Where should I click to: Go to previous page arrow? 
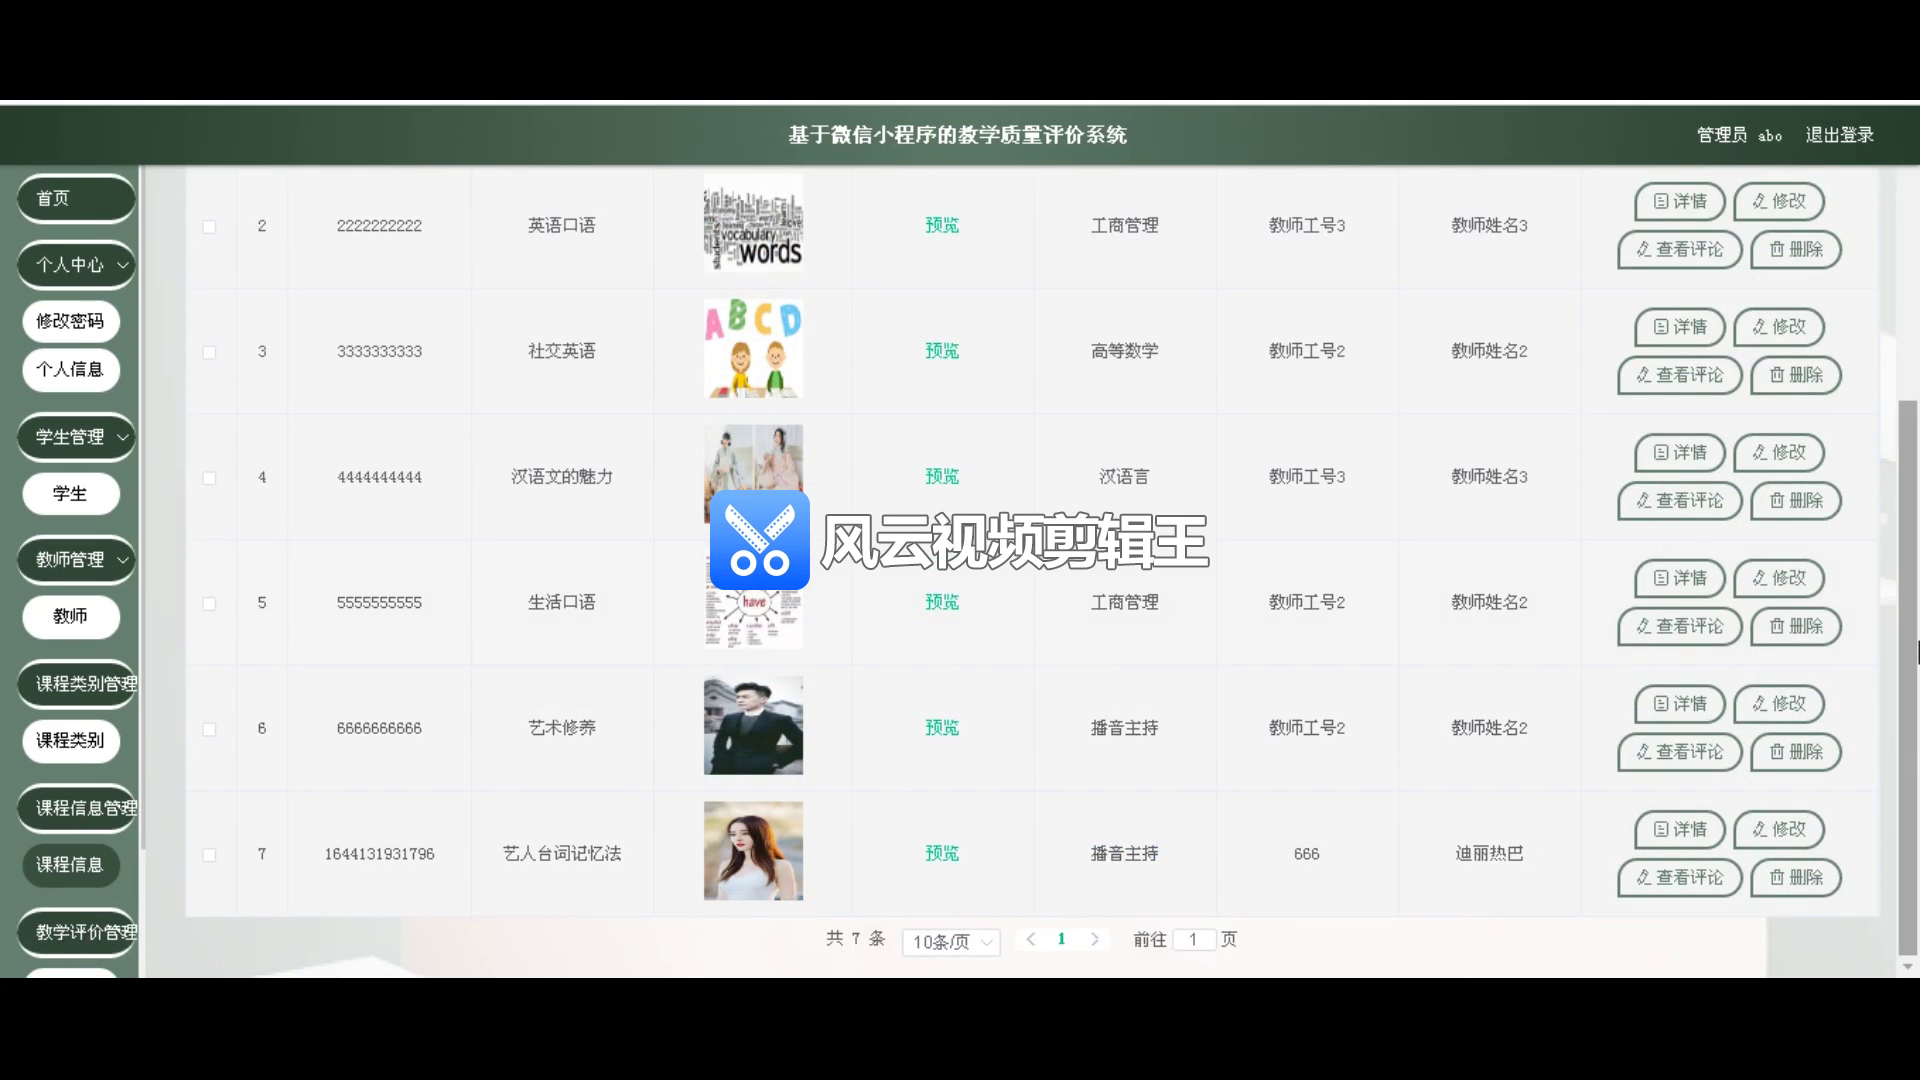[x=1031, y=939]
